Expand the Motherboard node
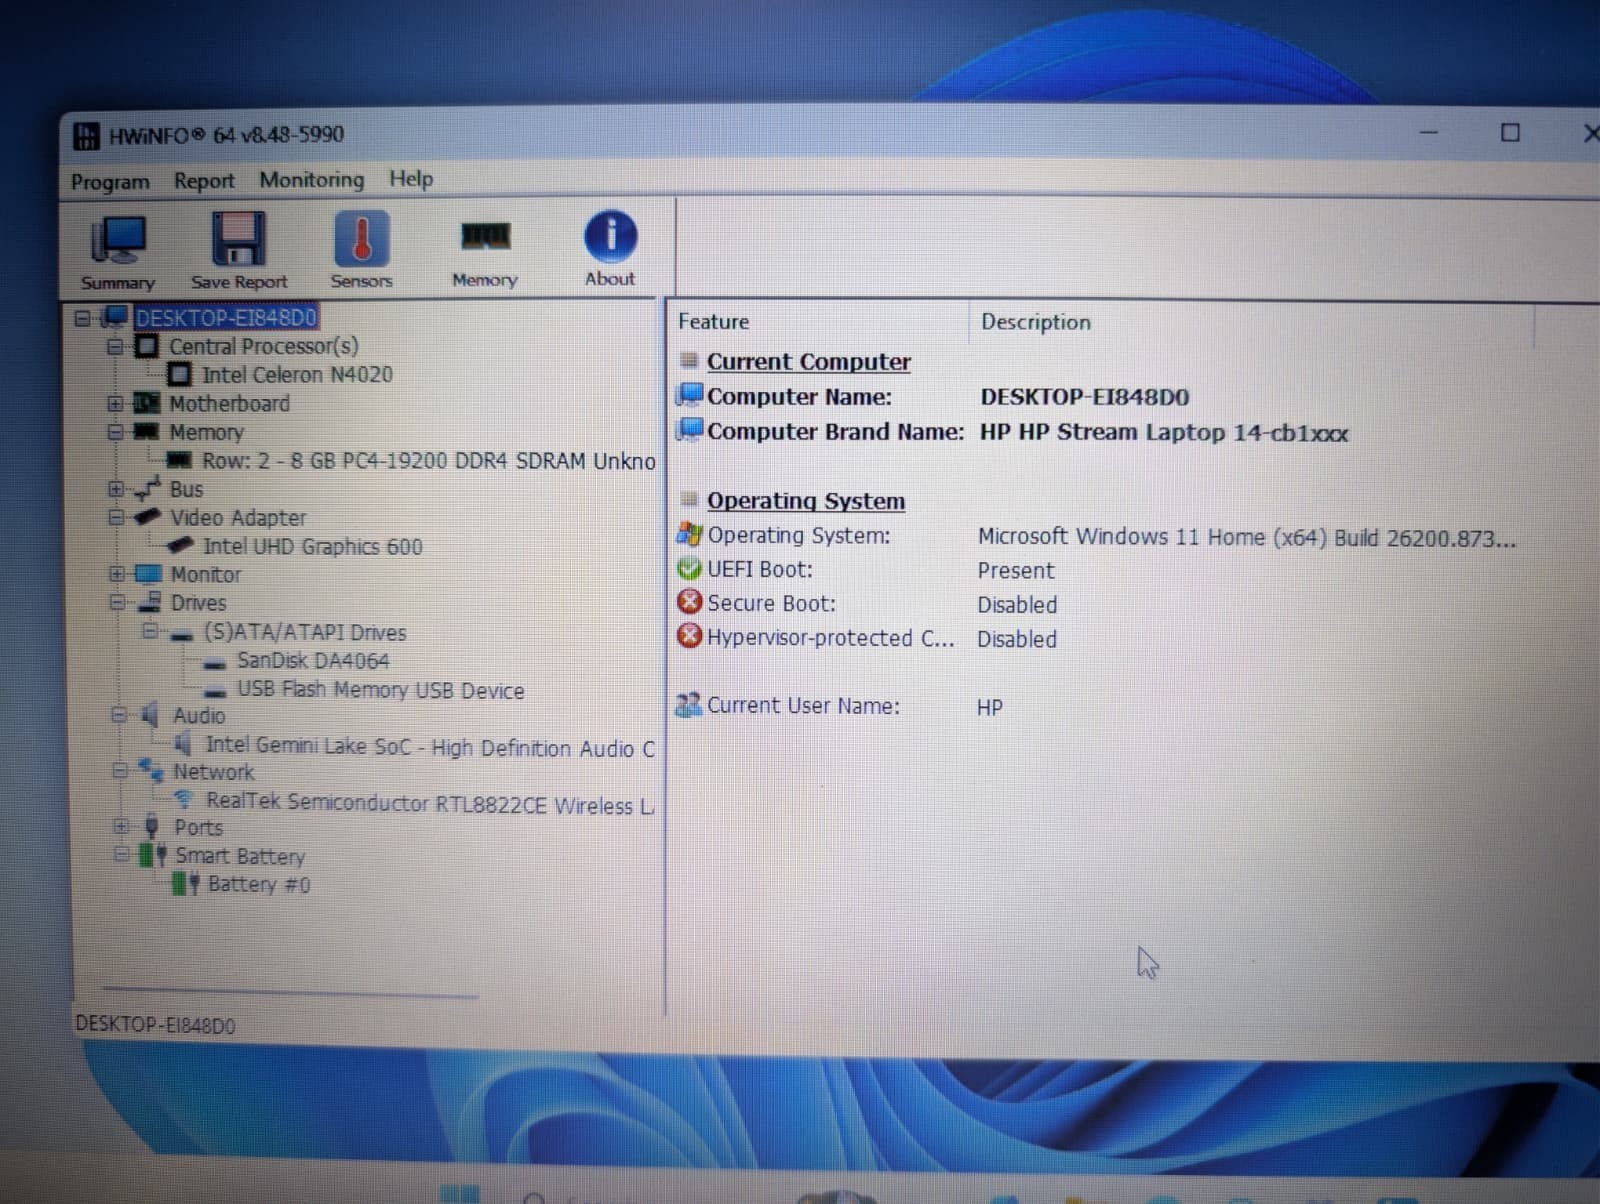1600x1204 pixels. [115, 404]
